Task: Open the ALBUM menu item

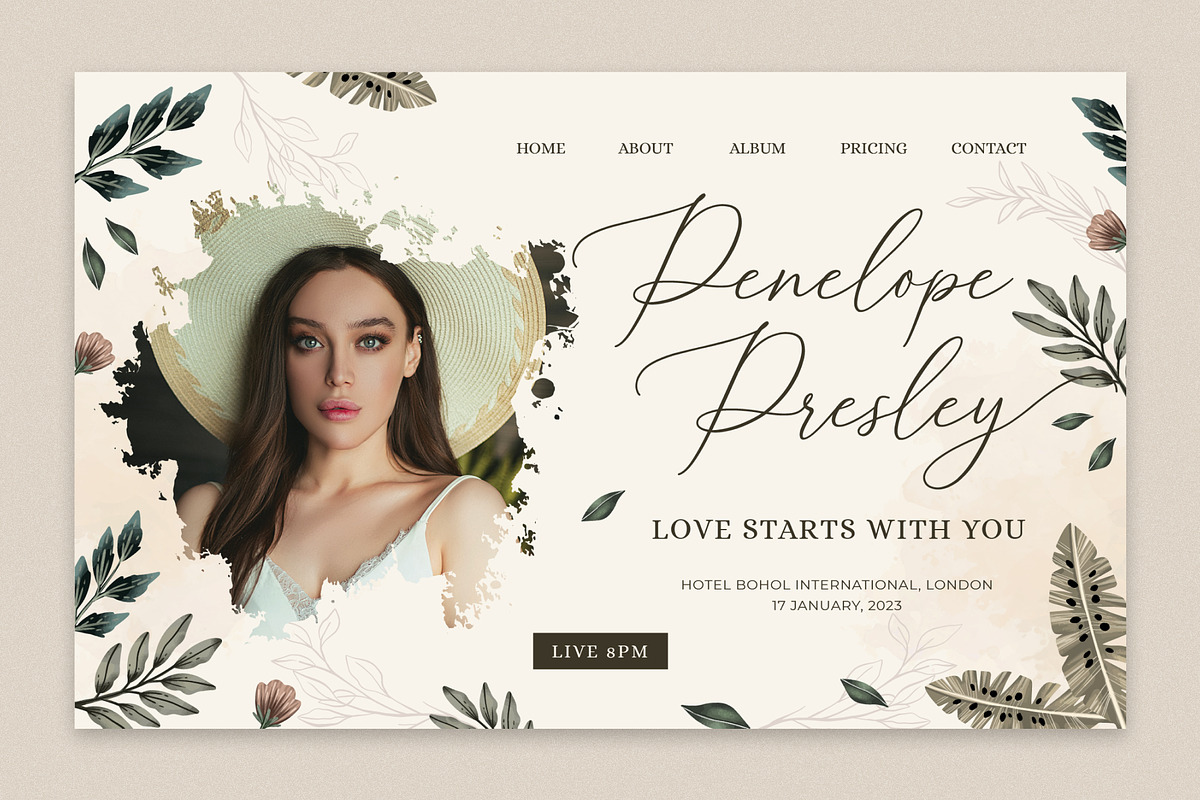Action: (x=757, y=148)
